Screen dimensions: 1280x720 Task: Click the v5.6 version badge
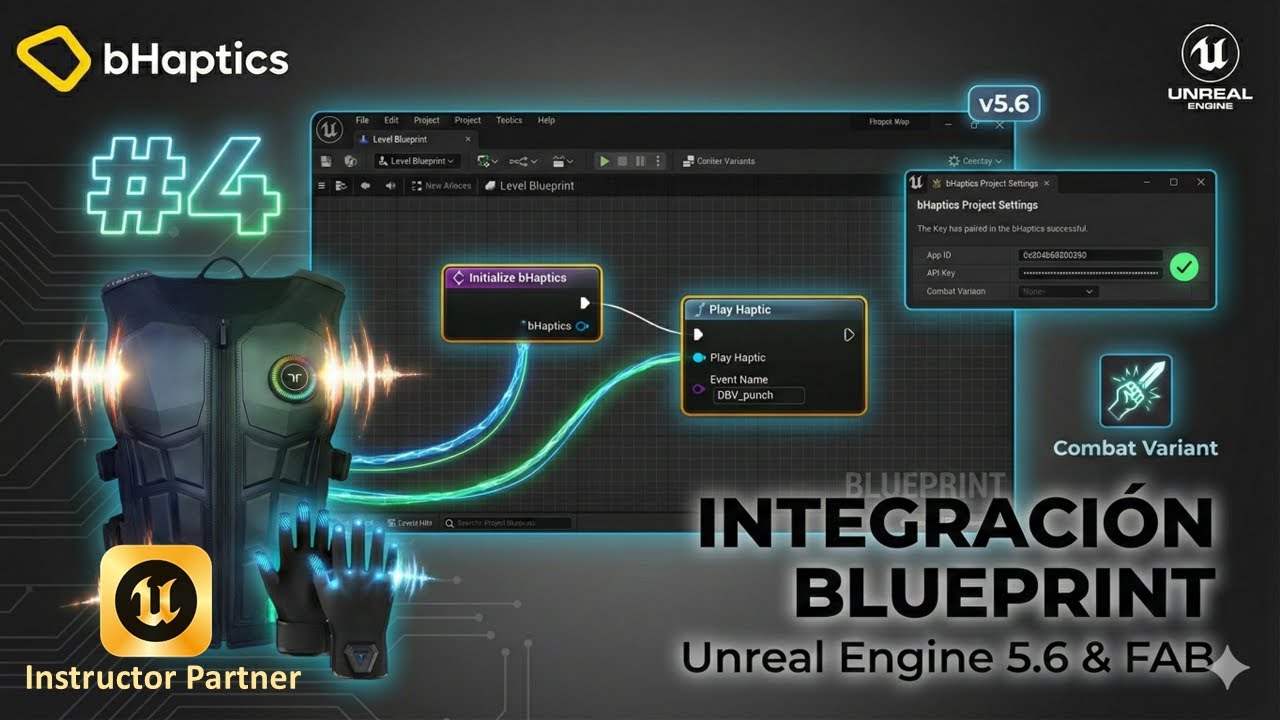tap(1004, 104)
